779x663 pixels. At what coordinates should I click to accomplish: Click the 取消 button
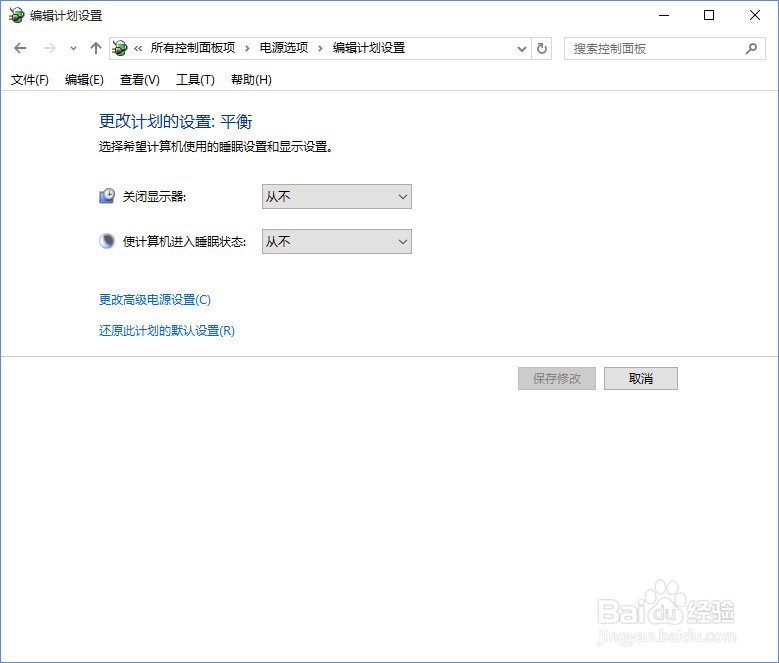(x=640, y=378)
